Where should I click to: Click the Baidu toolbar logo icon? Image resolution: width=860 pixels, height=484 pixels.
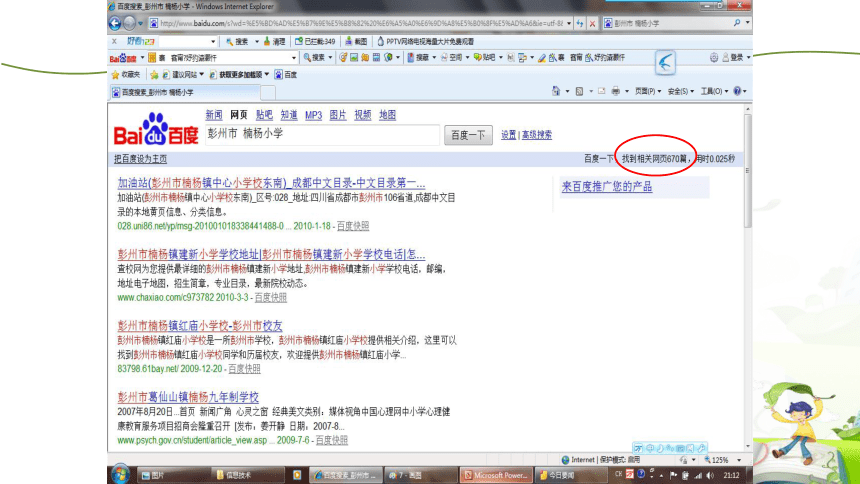(x=123, y=58)
